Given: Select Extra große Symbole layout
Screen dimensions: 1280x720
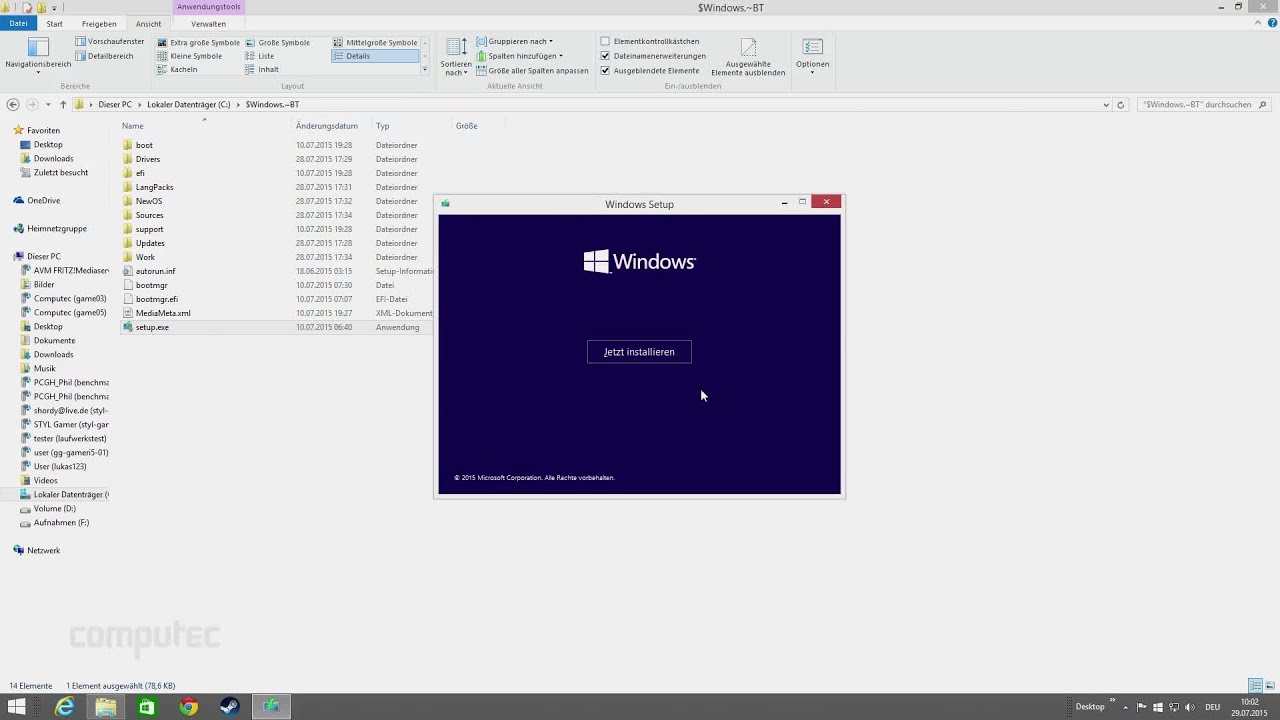Looking at the screenshot, I should pyautogui.click(x=198, y=43).
